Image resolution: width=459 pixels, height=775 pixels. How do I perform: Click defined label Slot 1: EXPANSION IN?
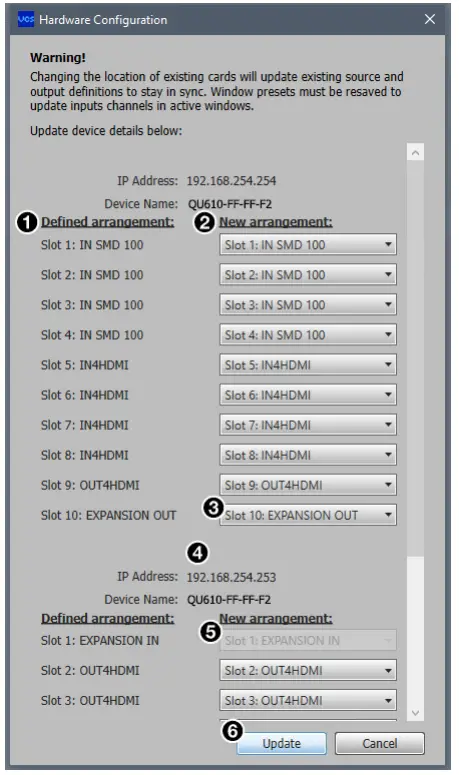click(100, 641)
